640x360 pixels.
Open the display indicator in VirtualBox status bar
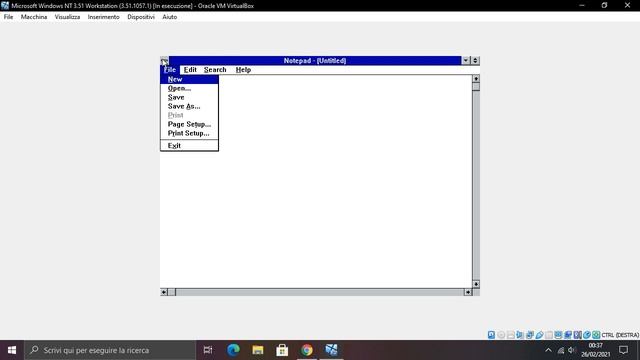(558, 335)
